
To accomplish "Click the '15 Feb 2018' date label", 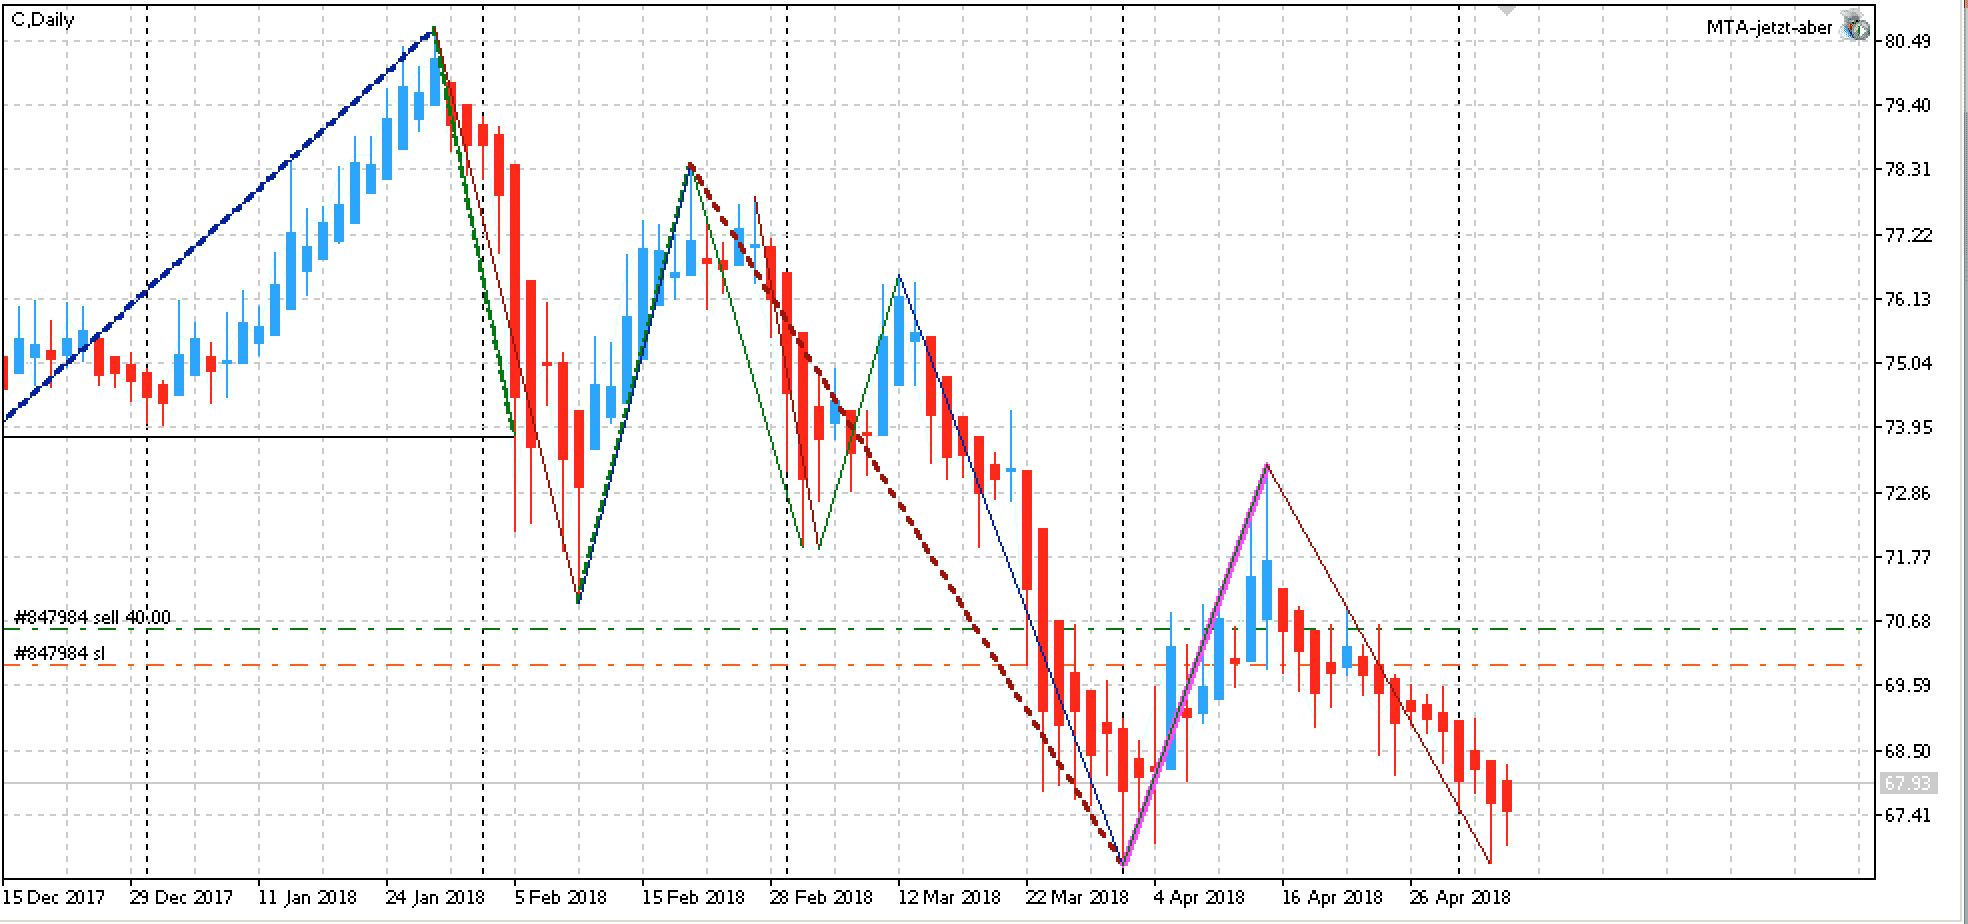I will coord(693,897).
